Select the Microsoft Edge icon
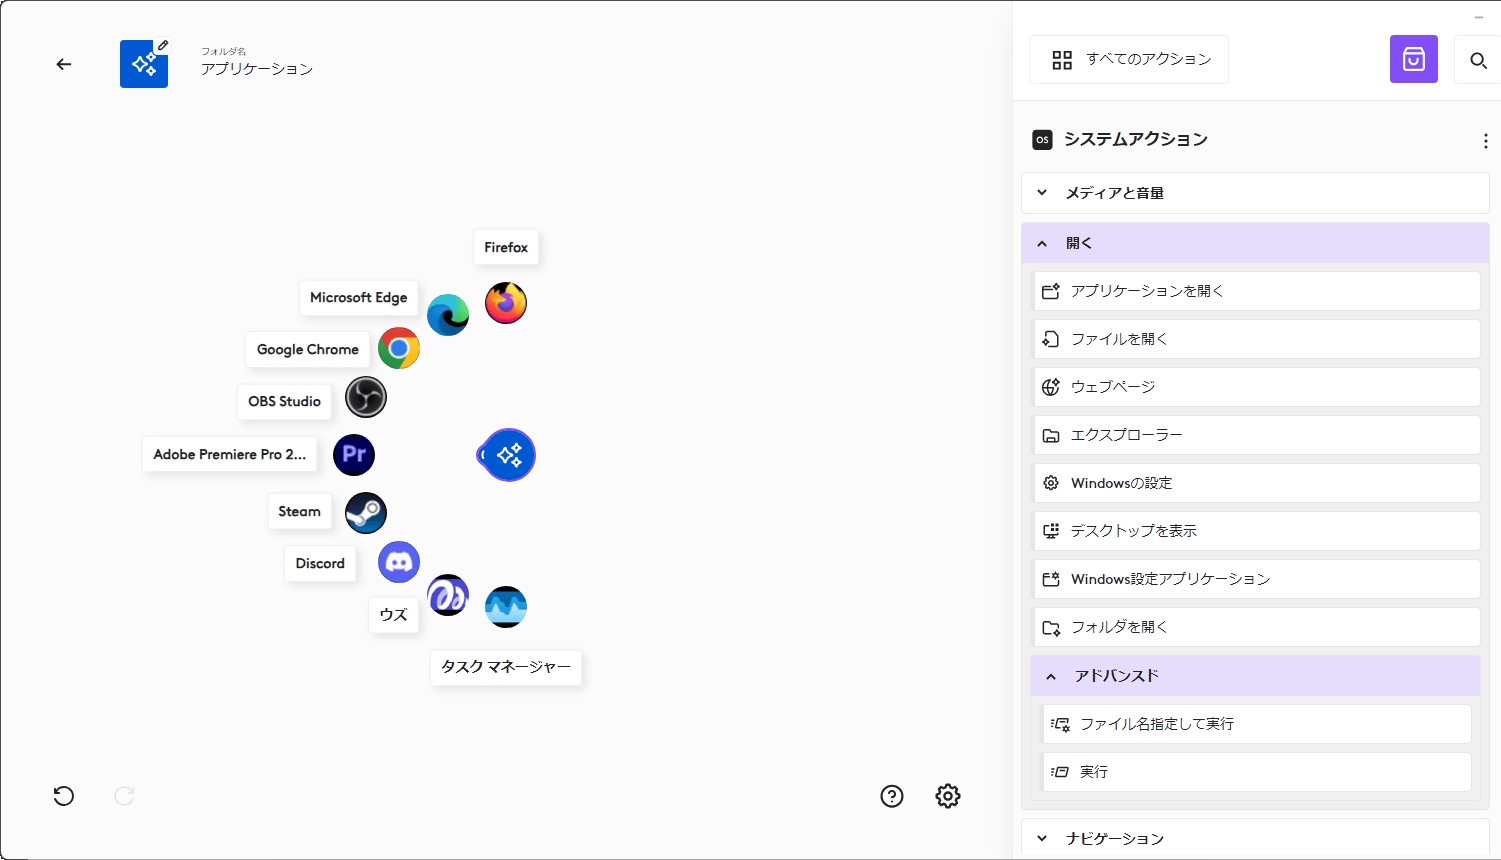Viewport: 1501px width, 860px height. 448,315
